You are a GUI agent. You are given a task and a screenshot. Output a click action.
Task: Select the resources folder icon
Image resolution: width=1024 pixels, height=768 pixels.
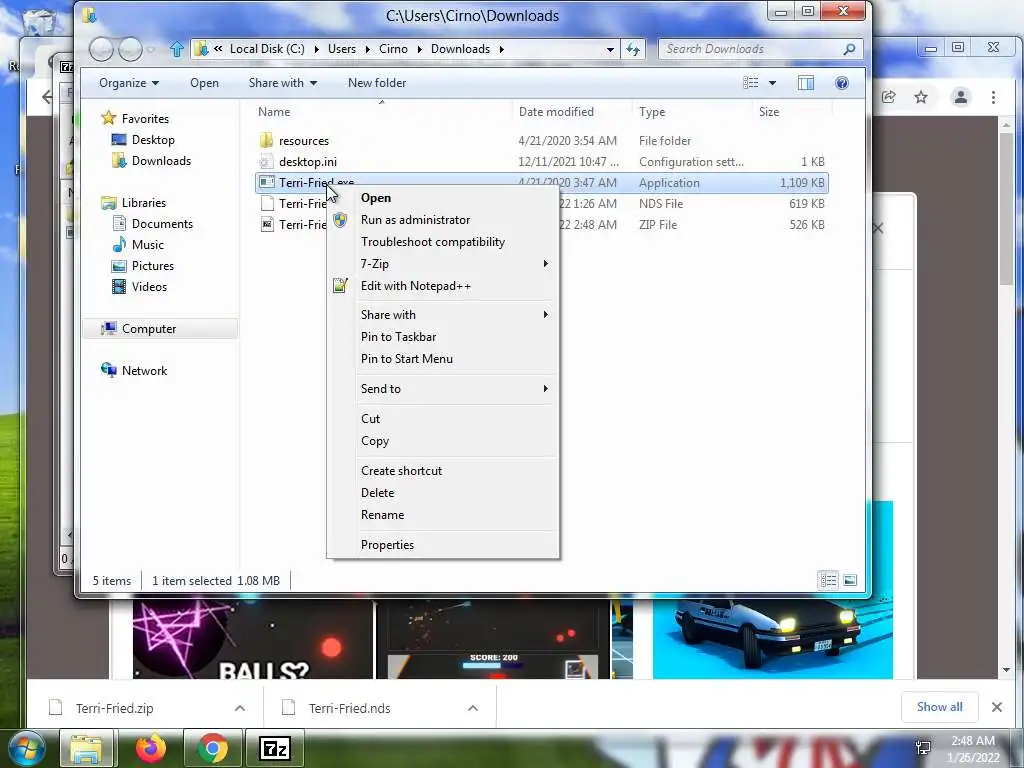(266, 140)
